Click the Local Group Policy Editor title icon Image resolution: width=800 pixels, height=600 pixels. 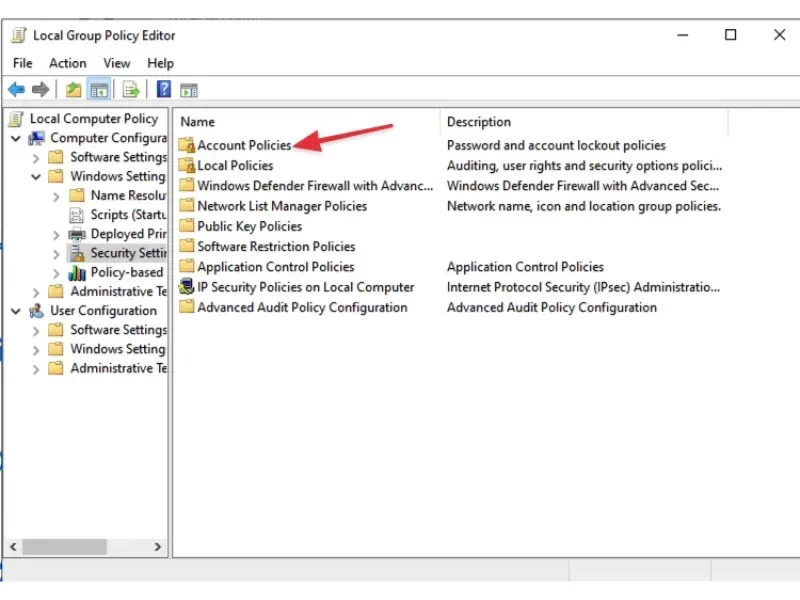(x=19, y=35)
